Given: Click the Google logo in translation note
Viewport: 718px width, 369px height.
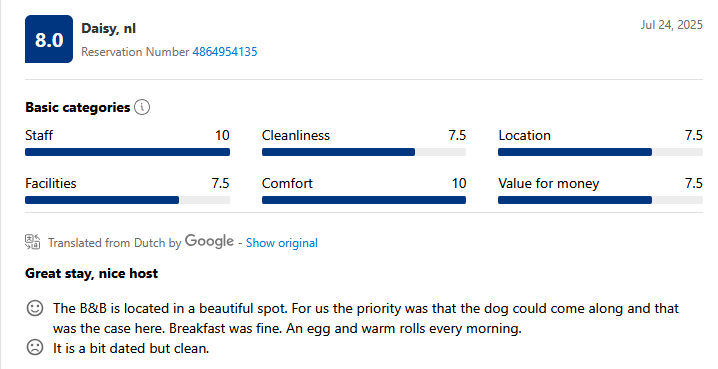Looking at the screenshot, I should (x=209, y=241).
